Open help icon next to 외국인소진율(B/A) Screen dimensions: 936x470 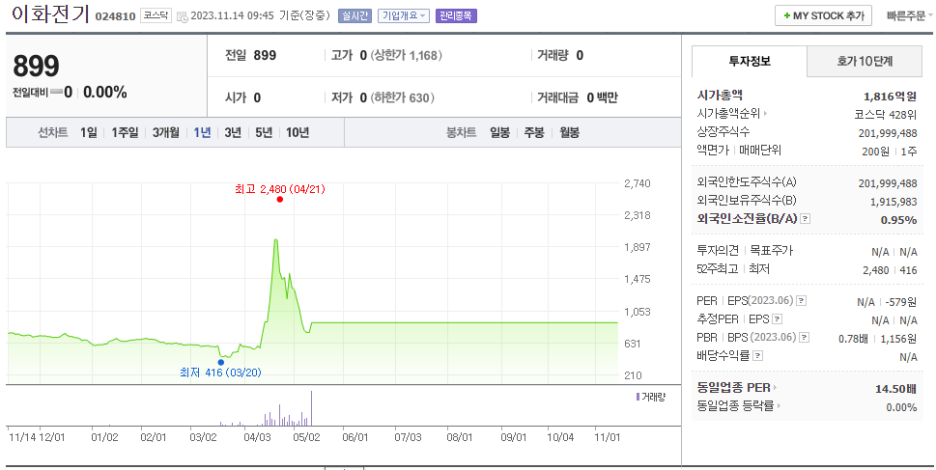[805, 219]
